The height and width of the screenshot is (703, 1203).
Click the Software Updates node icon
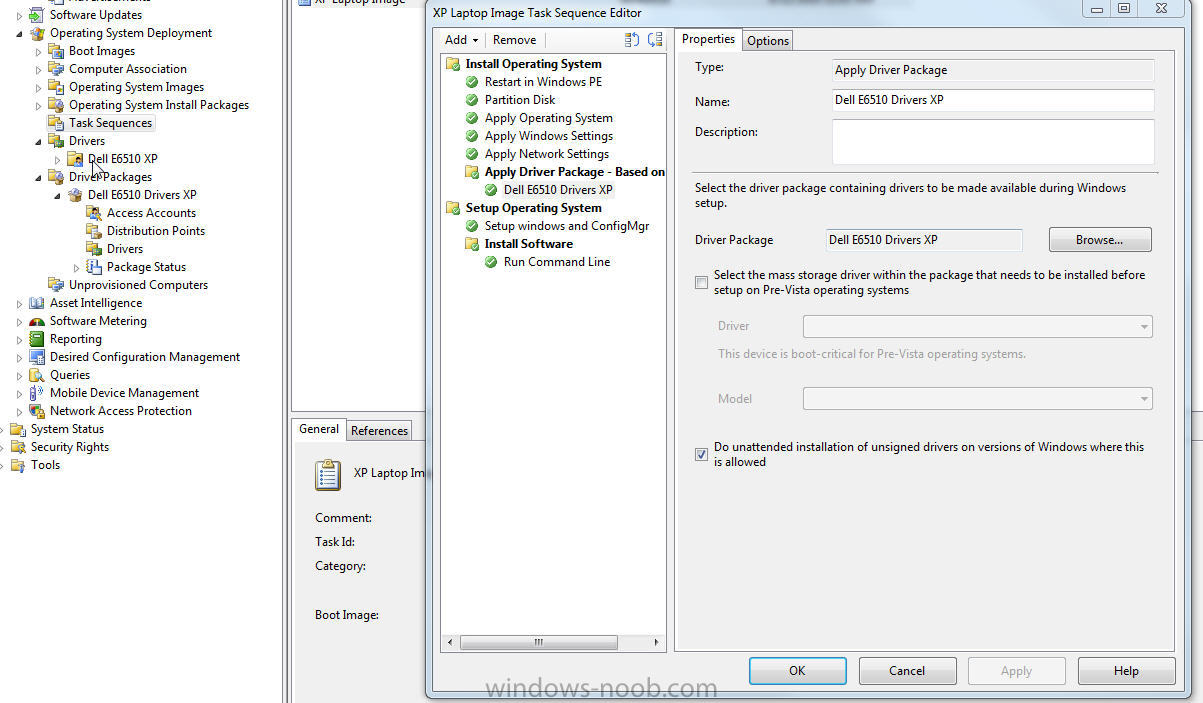click(37, 15)
